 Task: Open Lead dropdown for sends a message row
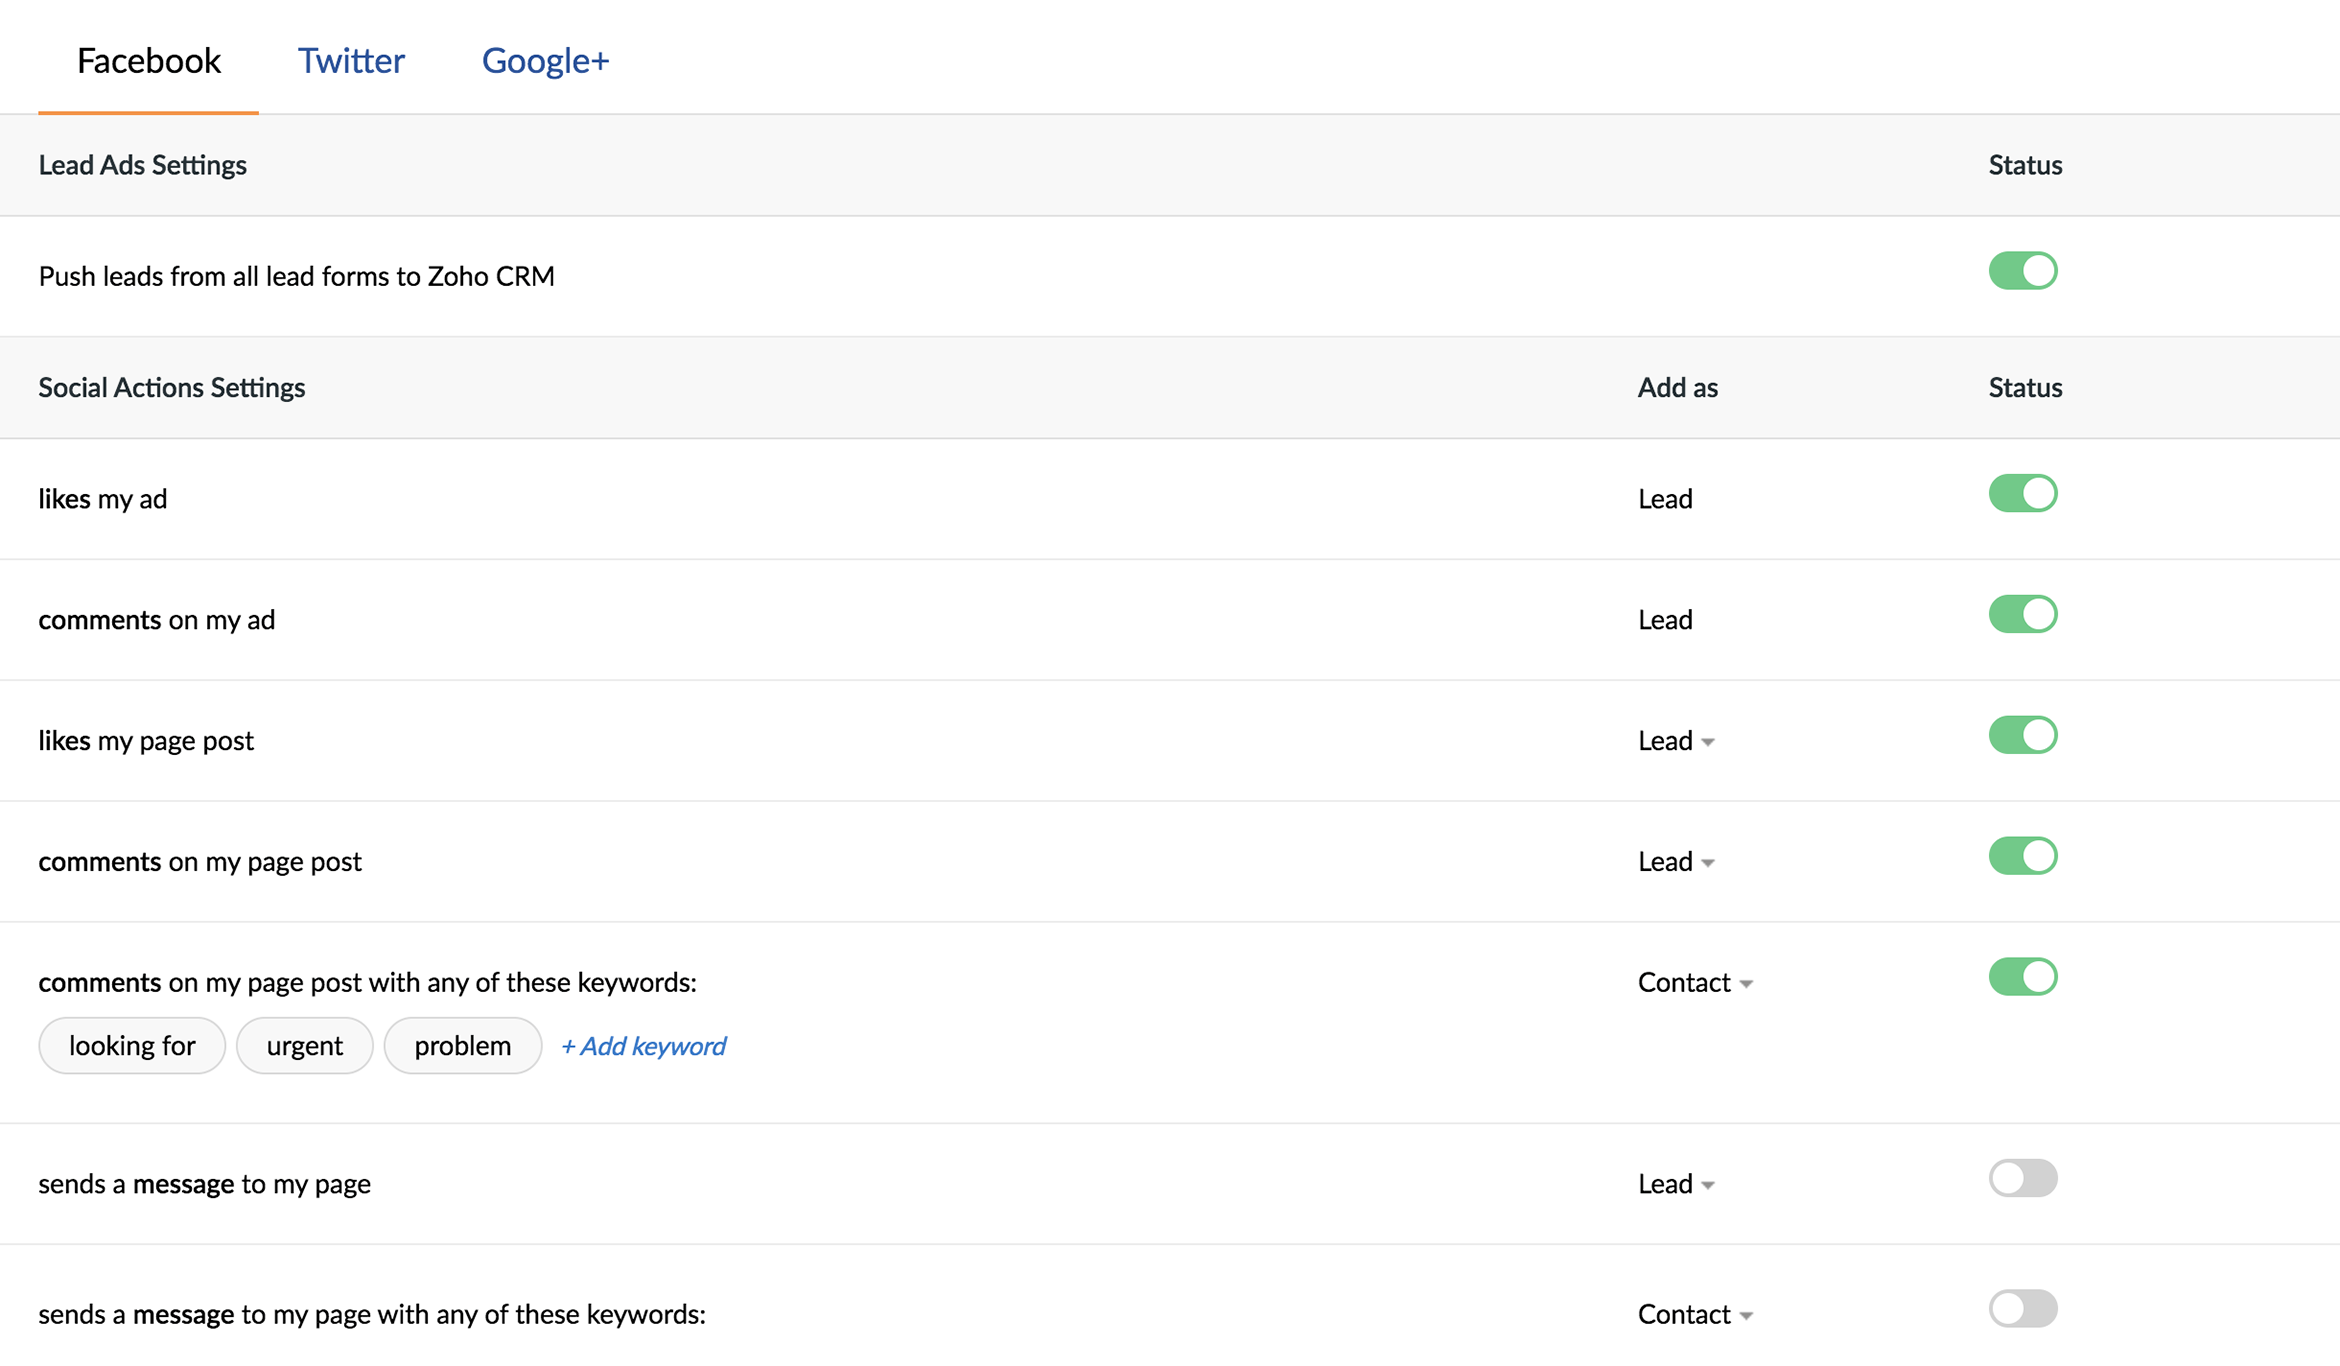tap(1676, 1184)
